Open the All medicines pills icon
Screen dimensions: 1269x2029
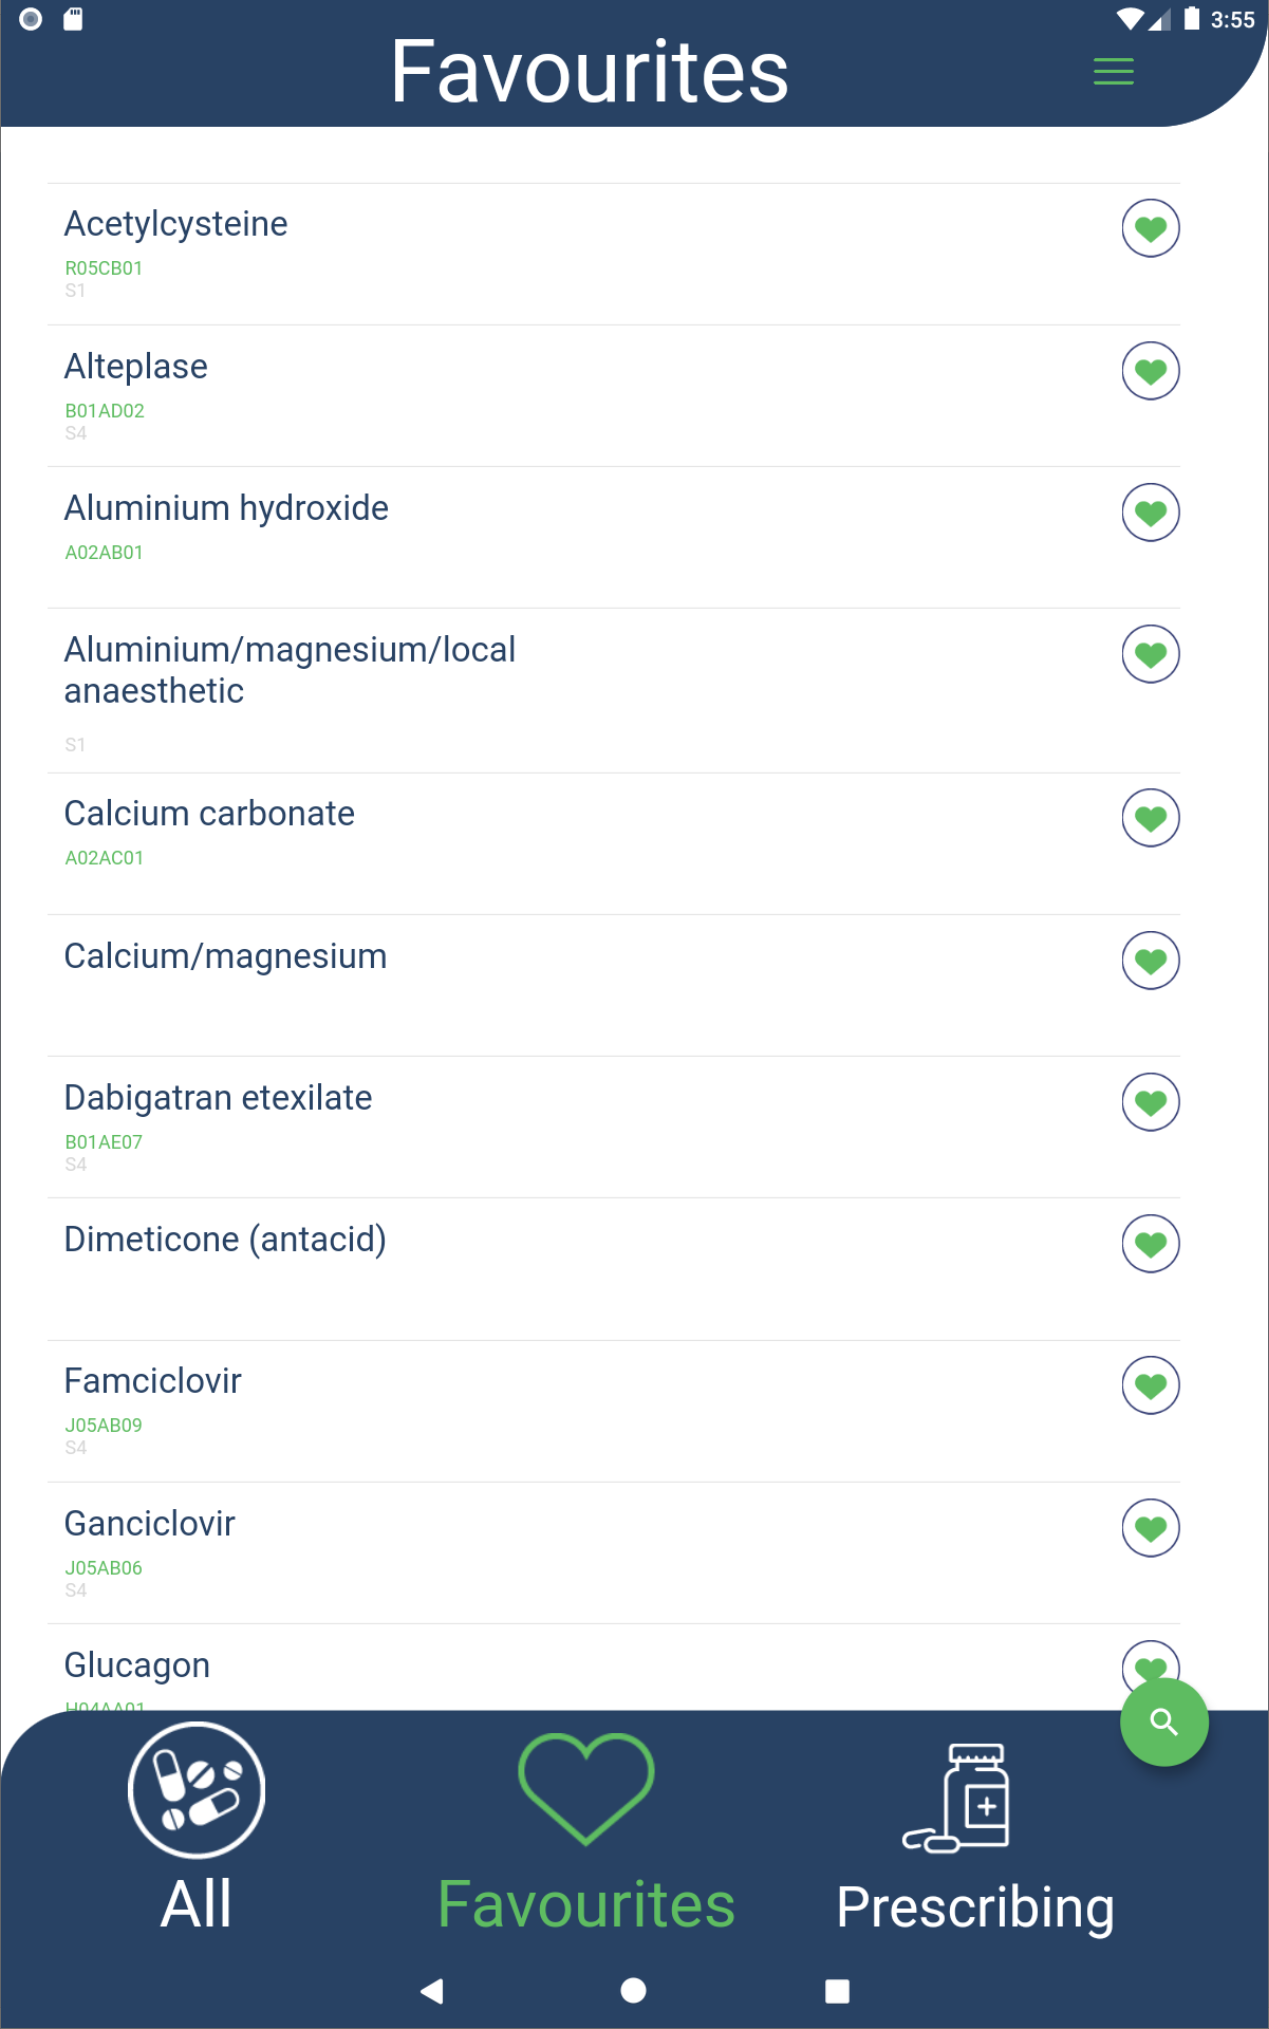tap(197, 1789)
